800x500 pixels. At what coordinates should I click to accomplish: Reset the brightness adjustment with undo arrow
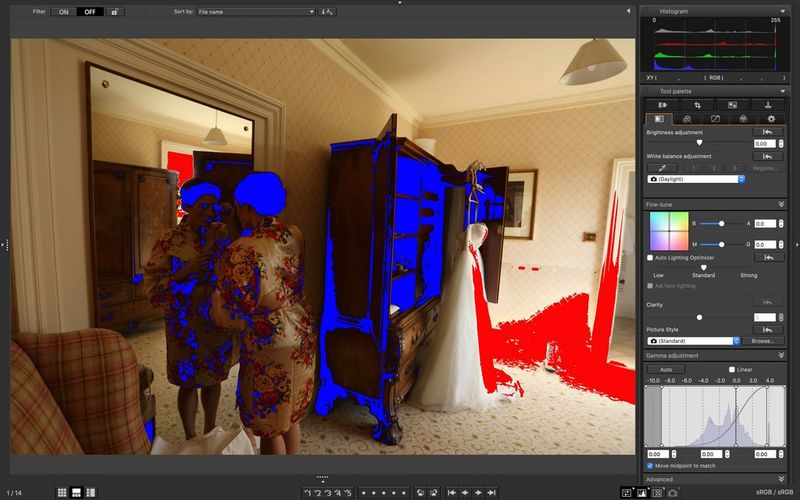[767, 132]
